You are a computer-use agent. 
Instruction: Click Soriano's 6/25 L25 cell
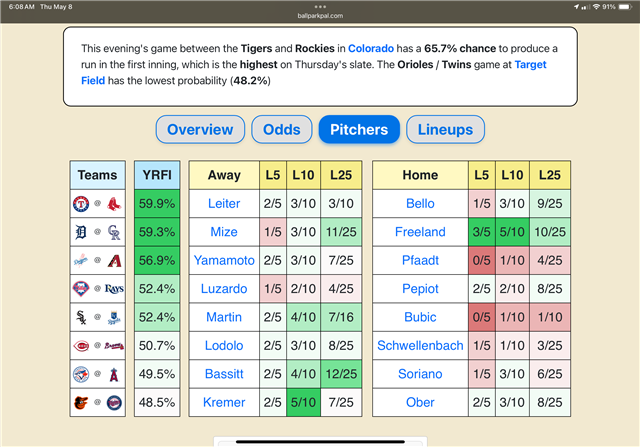550,374
